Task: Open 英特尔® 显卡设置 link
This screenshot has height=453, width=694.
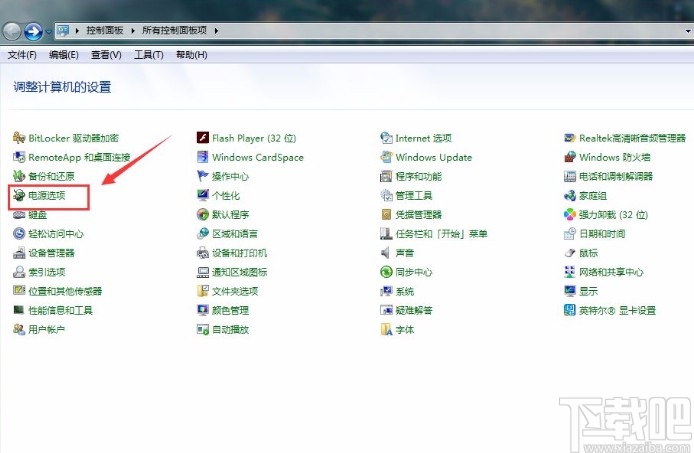Action: click(x=617, y=310)
